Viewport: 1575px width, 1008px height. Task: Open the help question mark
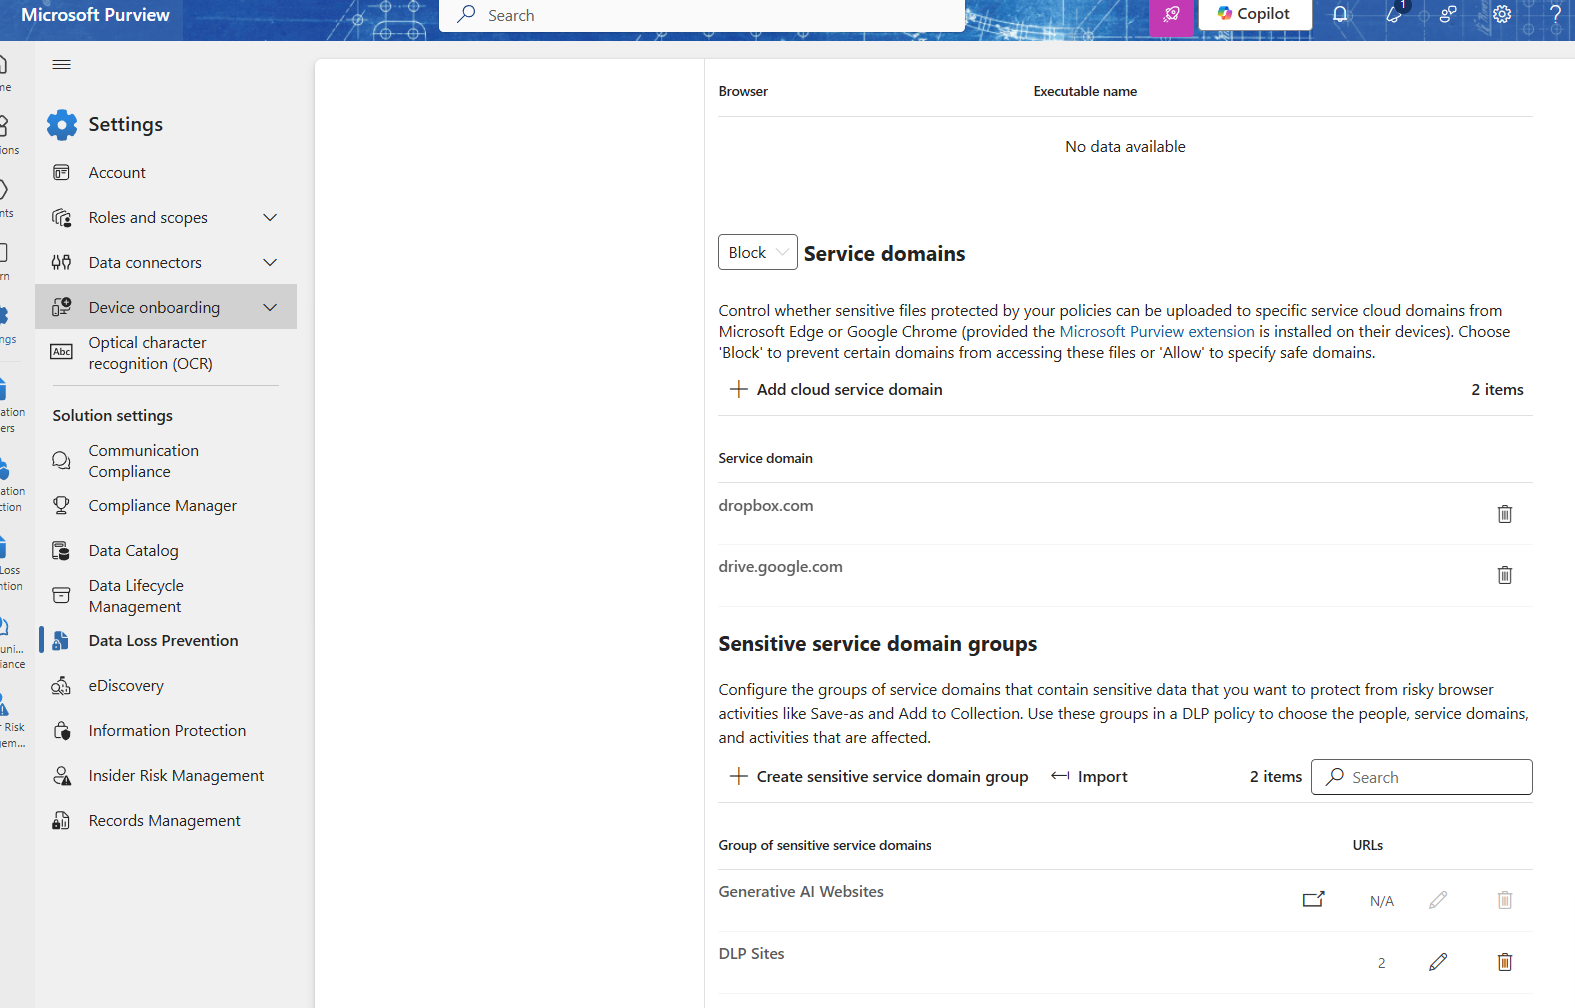(1556, 14)
